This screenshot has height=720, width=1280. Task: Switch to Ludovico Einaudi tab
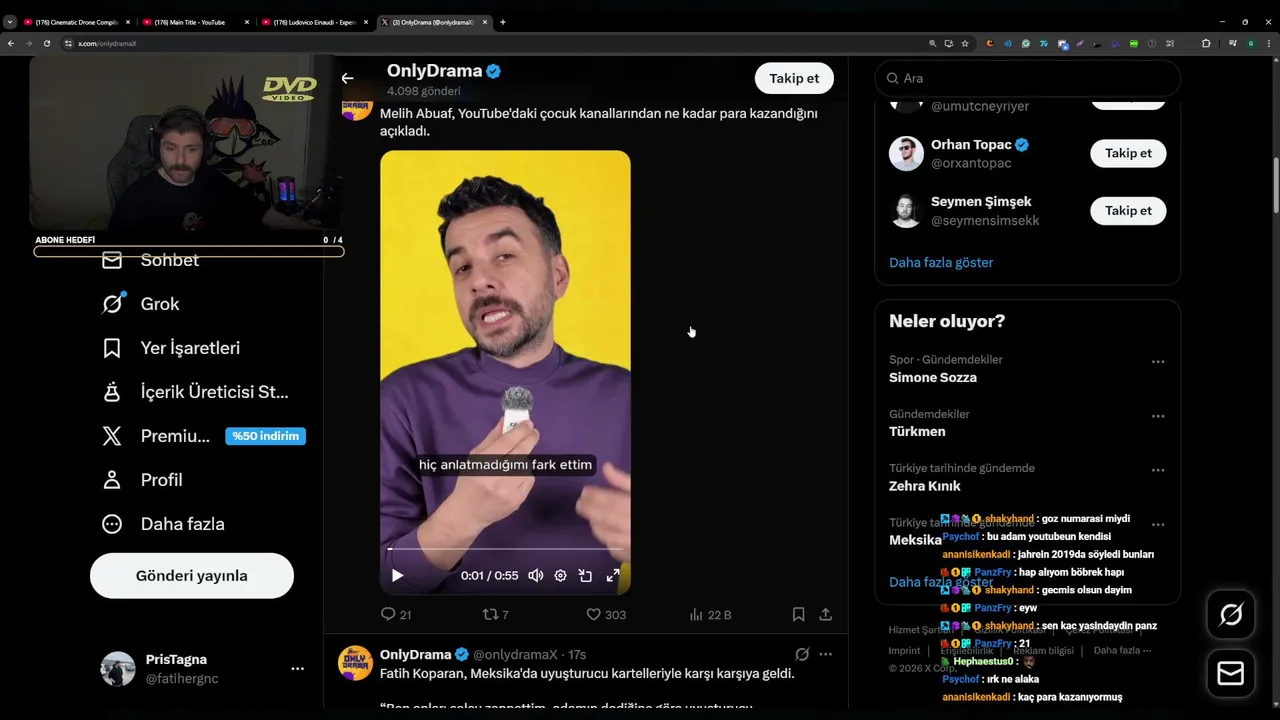click(x=314, y=22)
